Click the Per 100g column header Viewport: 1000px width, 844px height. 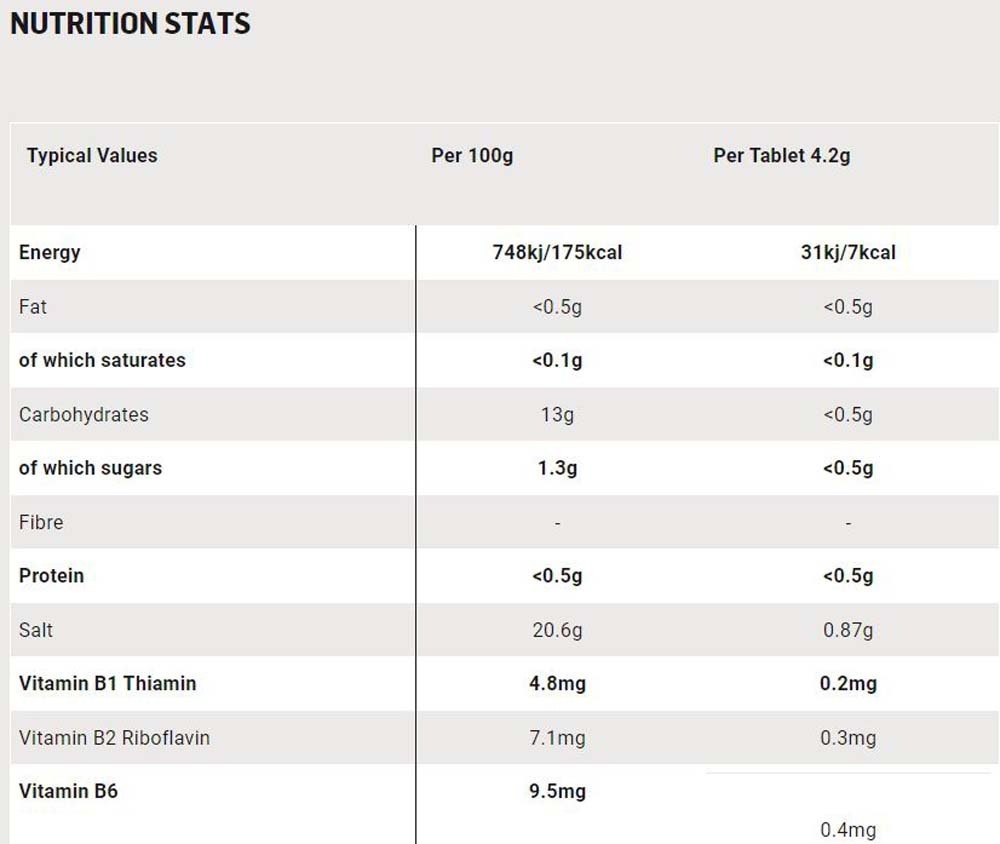coord(472,156)
